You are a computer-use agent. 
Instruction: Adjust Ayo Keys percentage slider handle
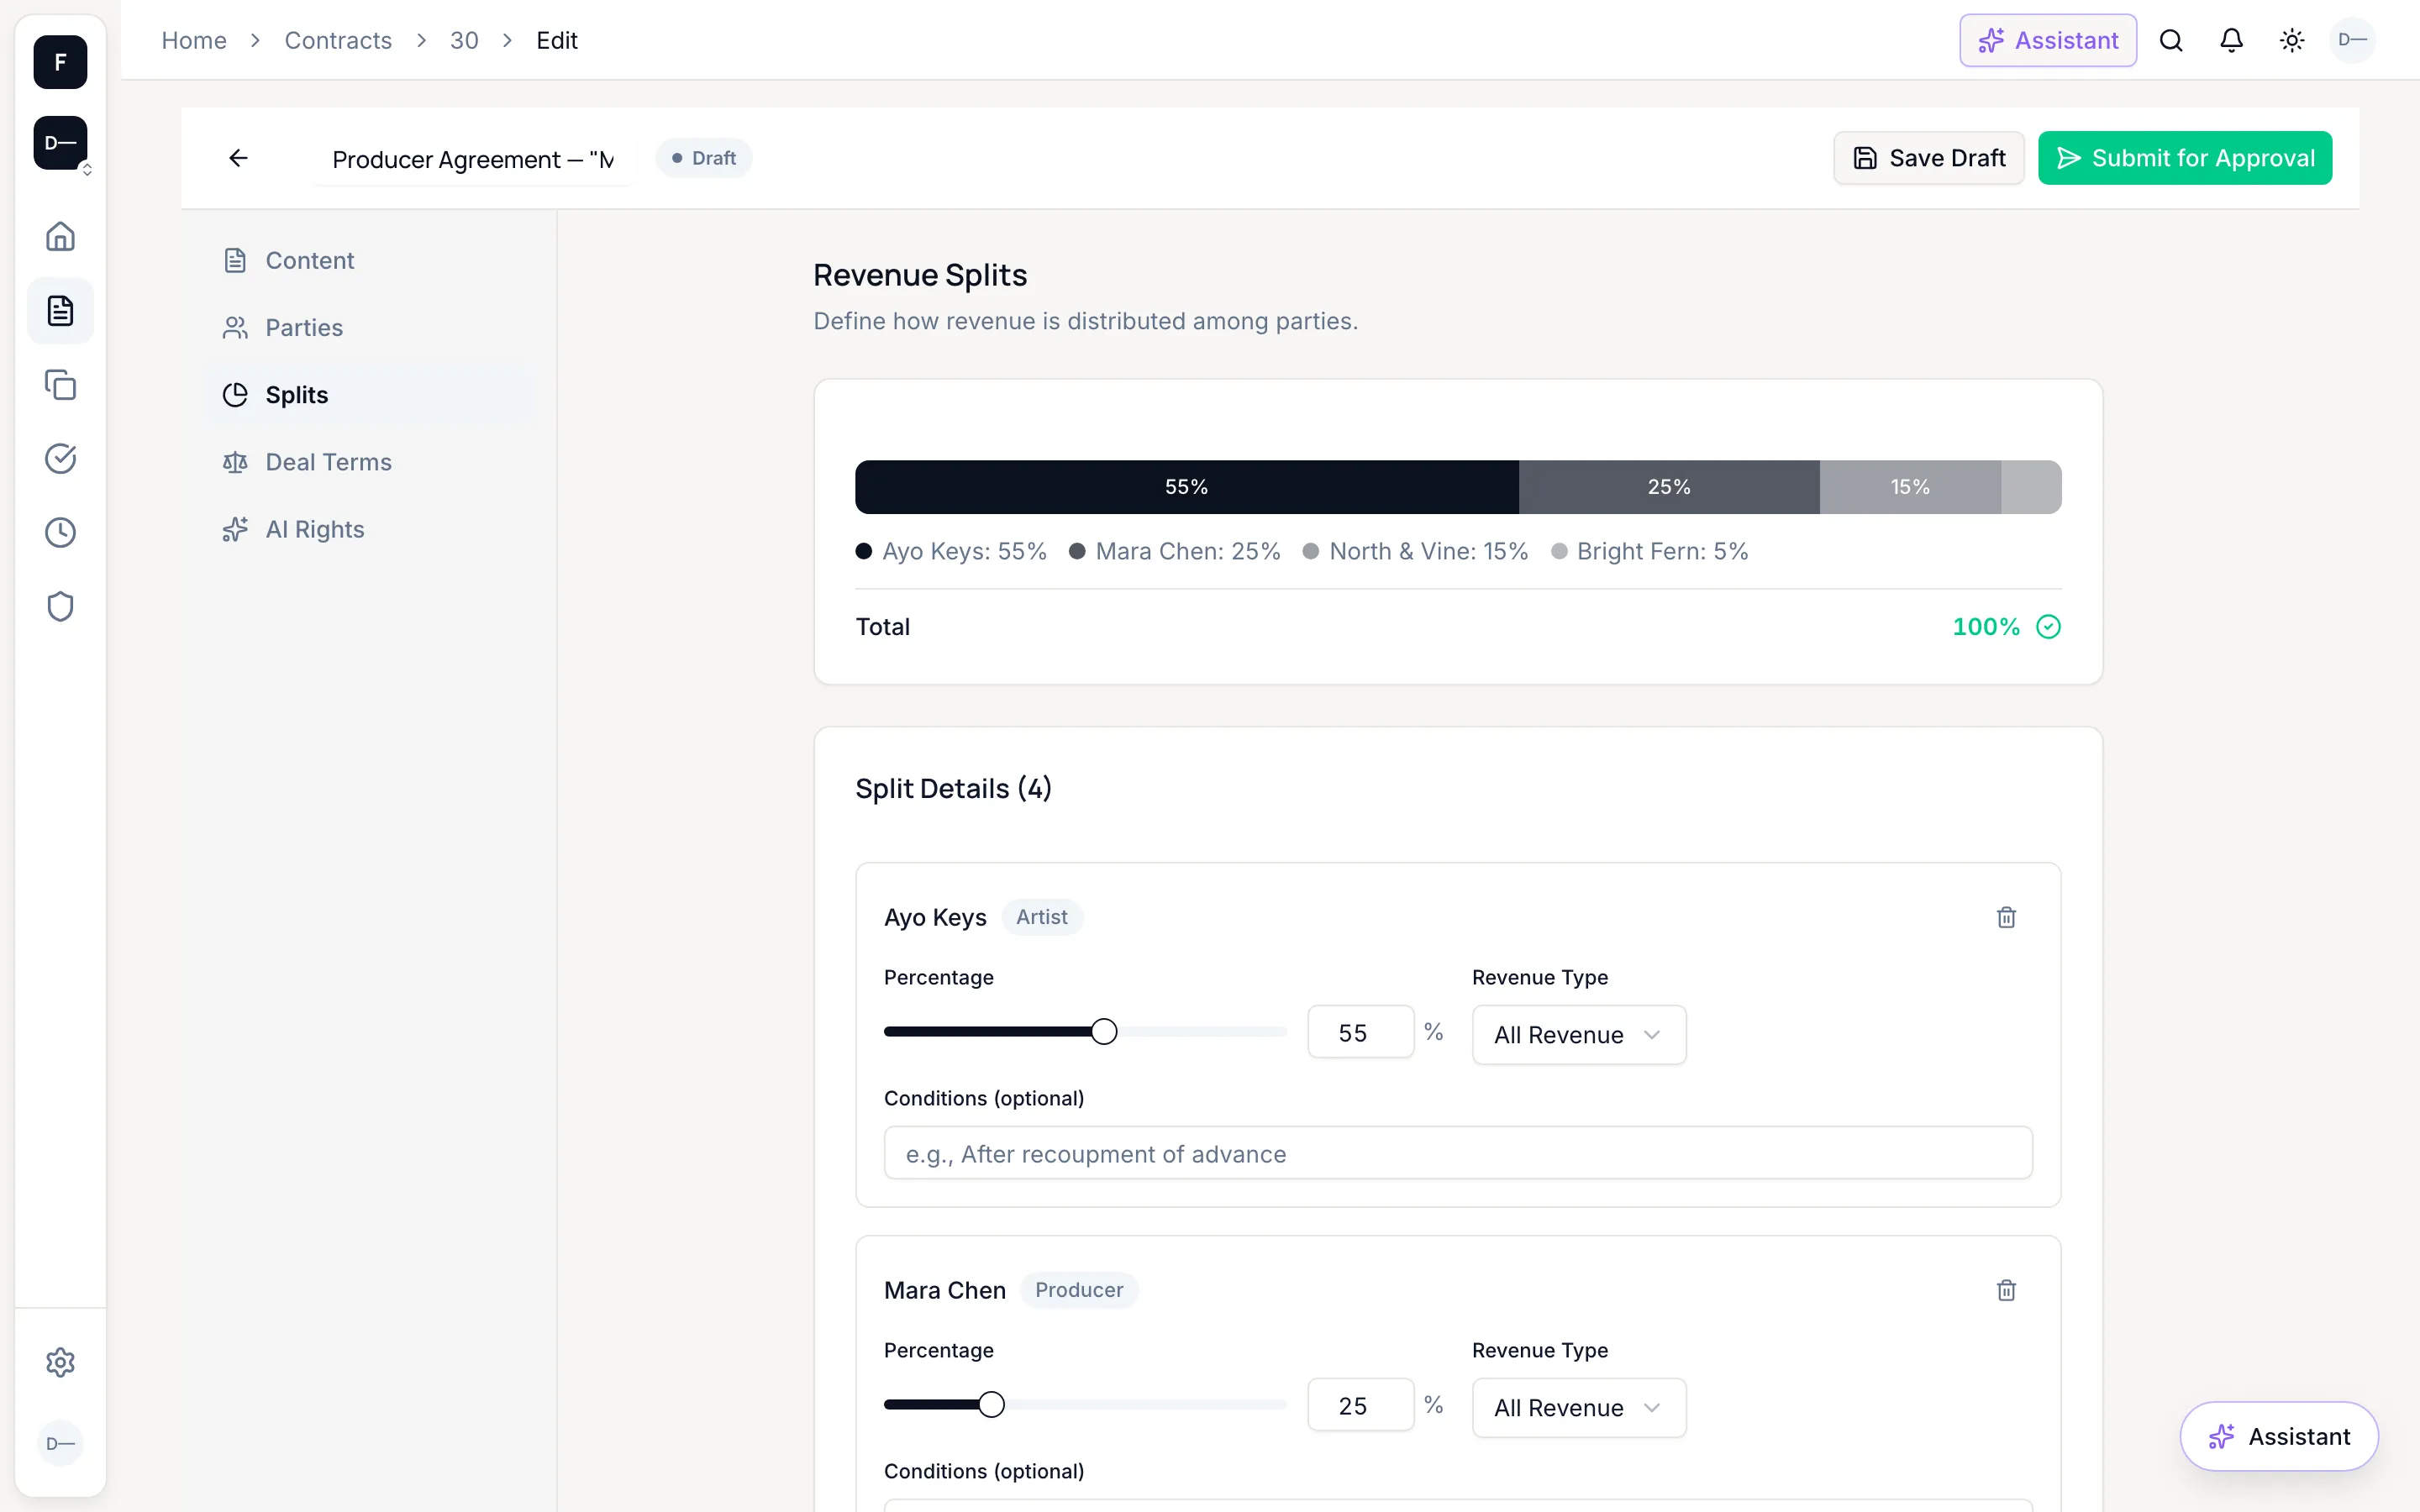coord(1104,1032)
